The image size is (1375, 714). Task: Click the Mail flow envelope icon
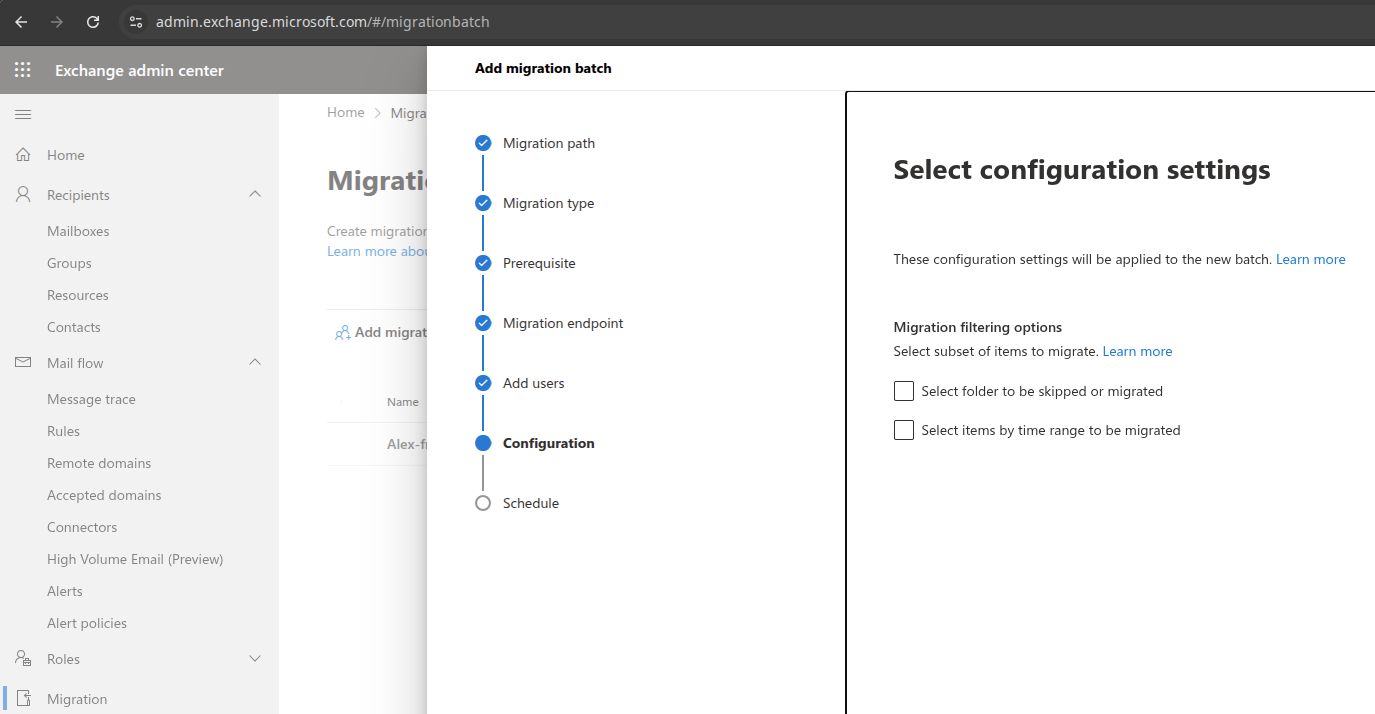click(23, 363)
